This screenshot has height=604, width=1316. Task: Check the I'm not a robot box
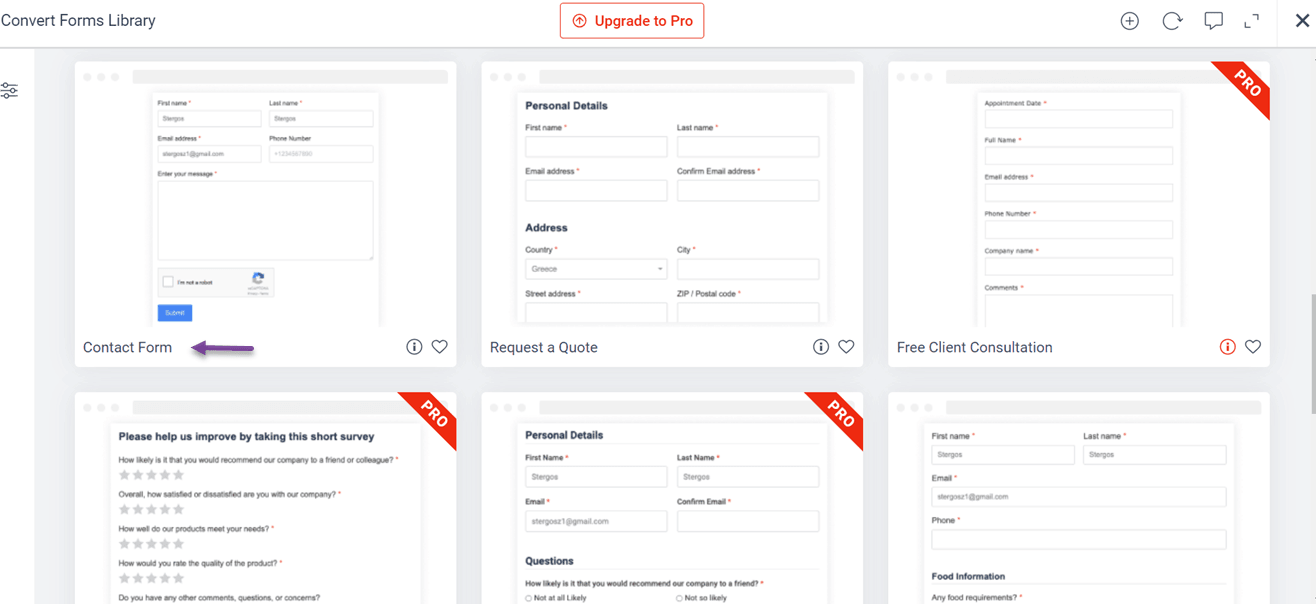[168, 282]
